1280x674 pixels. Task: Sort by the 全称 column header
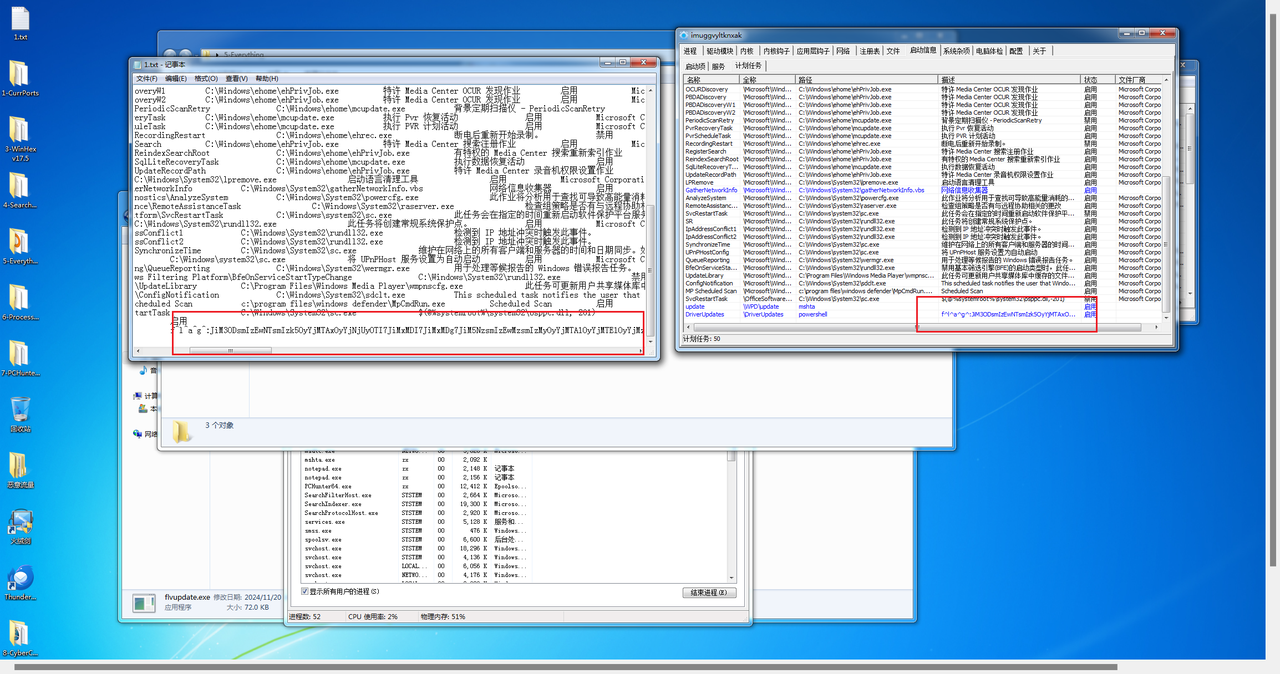click(769, 80)
